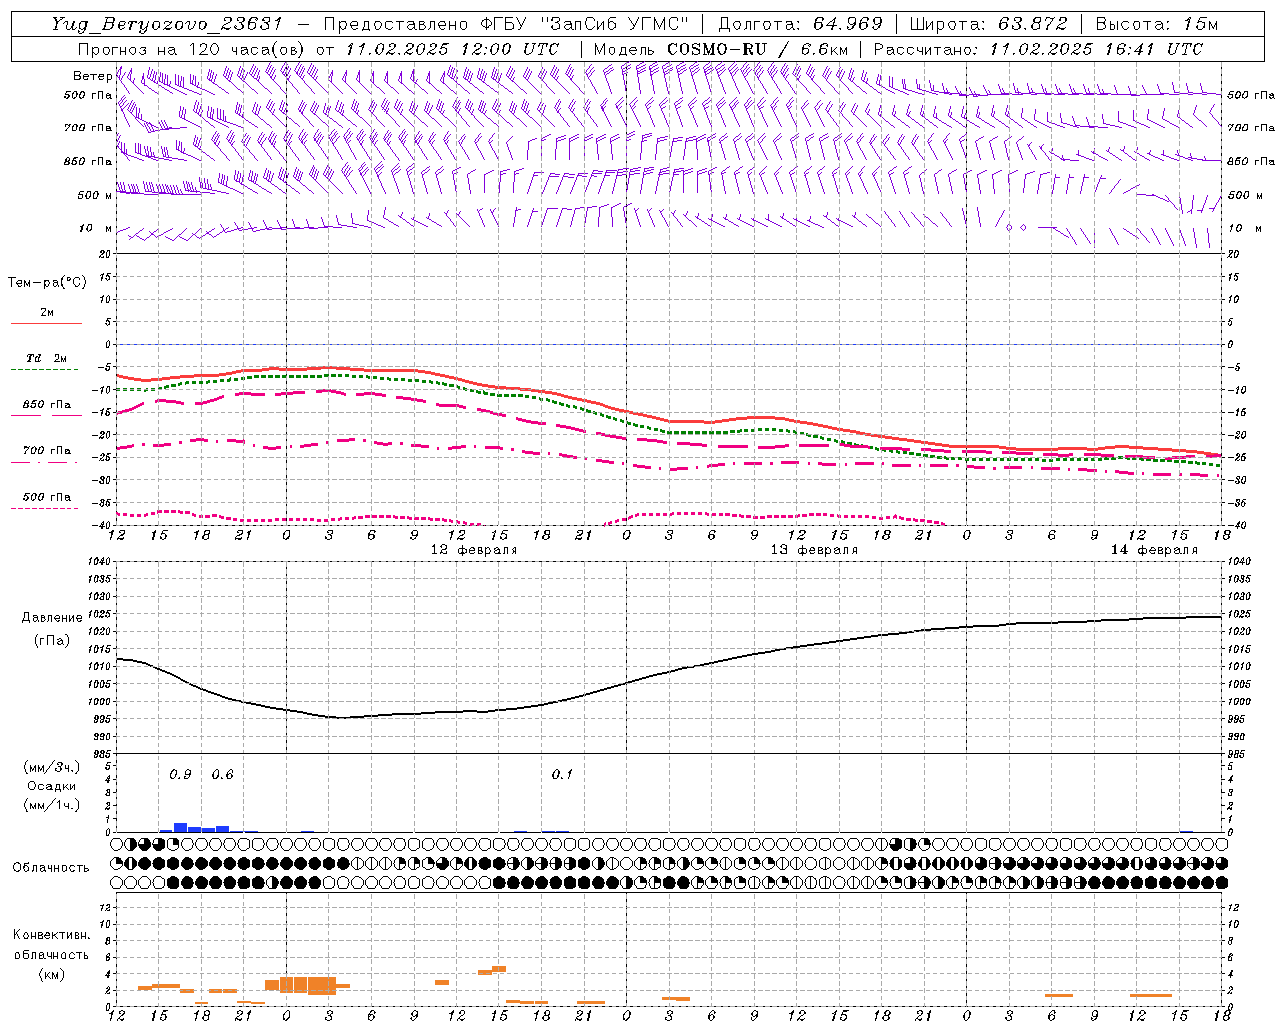Click the Осадки precipitation label
Viewport: 1280px width, 1024px height.
(x=52, y=786)
